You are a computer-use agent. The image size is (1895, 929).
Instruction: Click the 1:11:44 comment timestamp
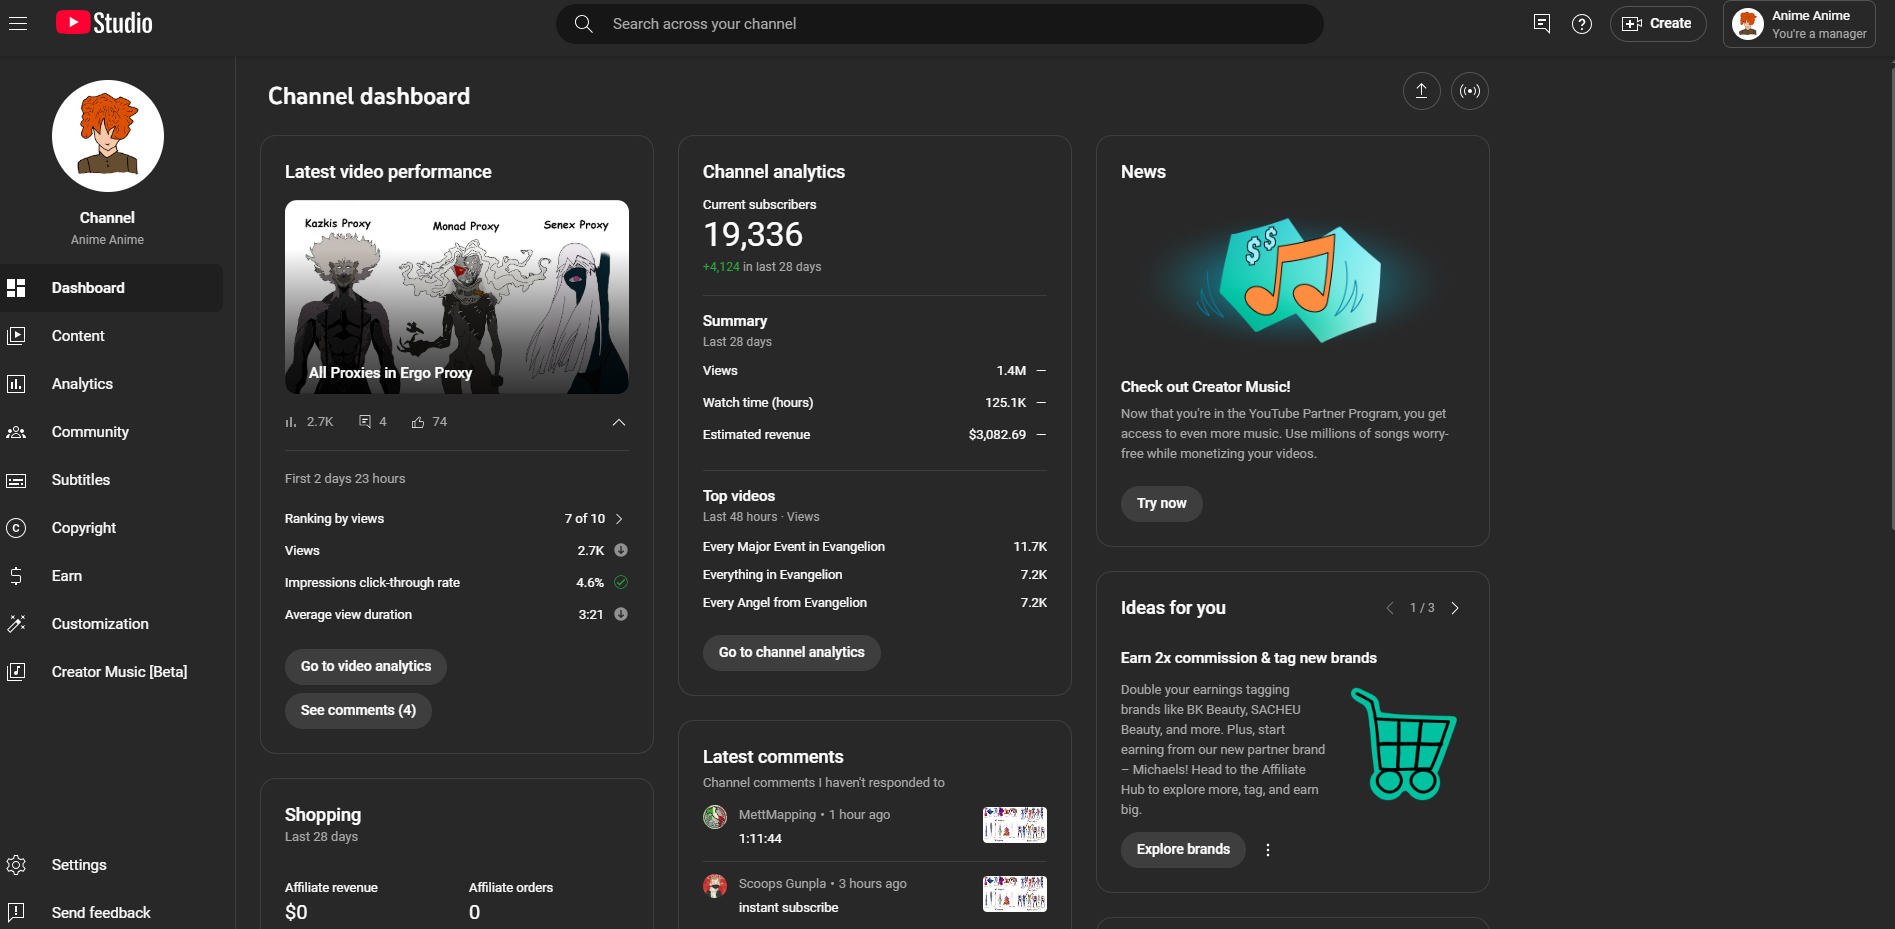(760, 839)
